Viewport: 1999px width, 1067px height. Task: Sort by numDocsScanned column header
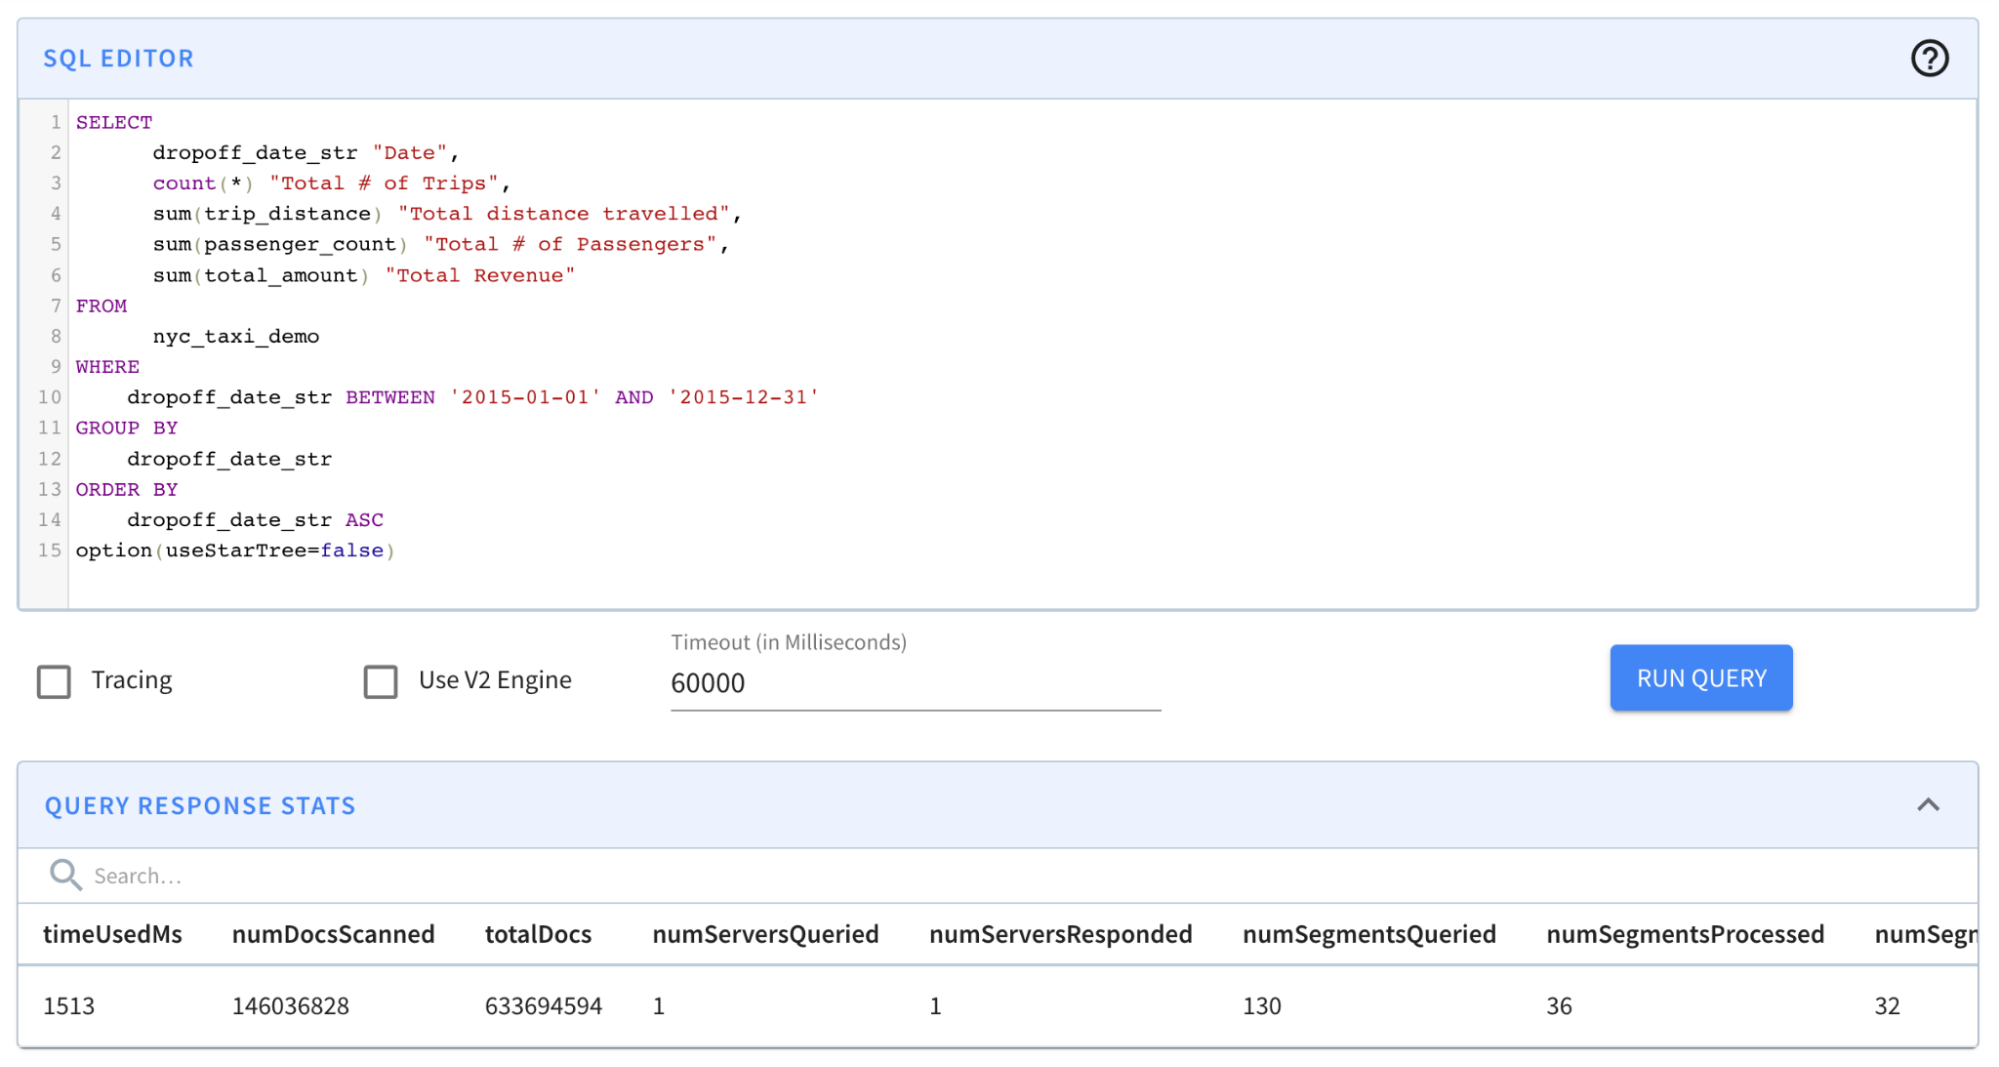[333, 934]
